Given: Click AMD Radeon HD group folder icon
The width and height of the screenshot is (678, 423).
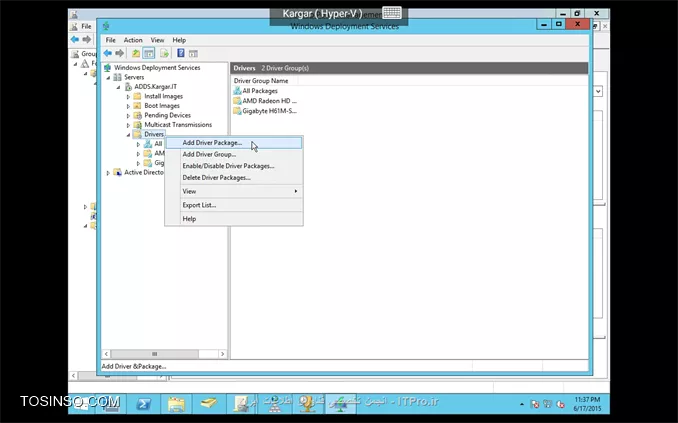Looking at the screenshot, I should click(x=237, y=101).
